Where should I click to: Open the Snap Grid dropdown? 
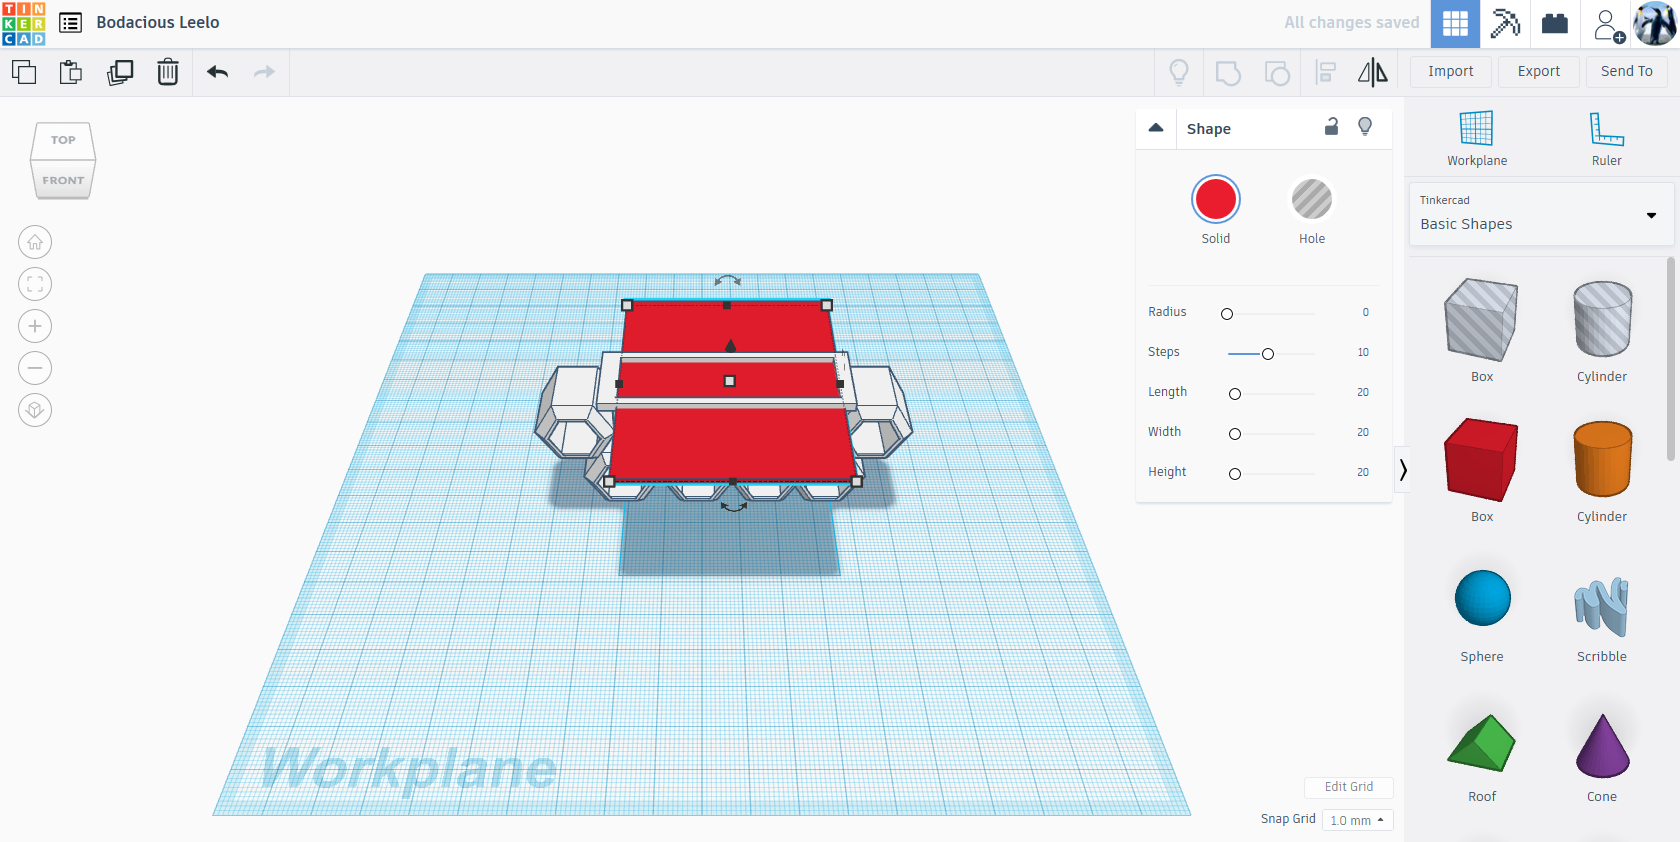pos(1357,820)
